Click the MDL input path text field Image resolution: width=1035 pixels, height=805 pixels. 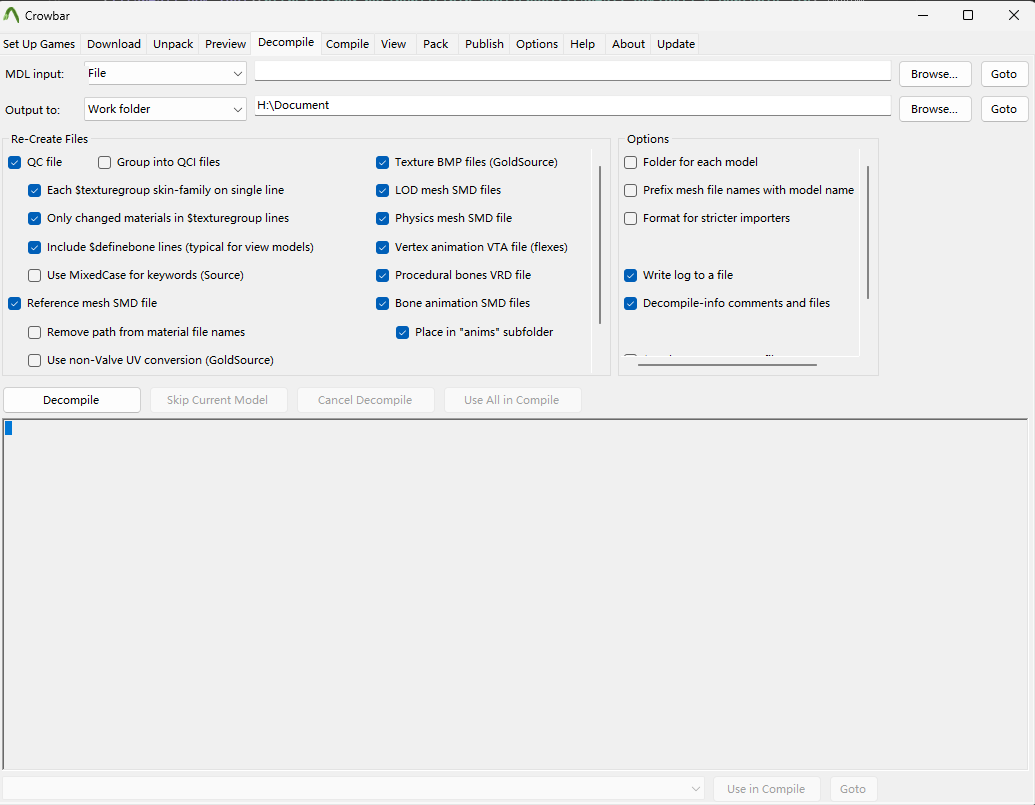(572, 71)
